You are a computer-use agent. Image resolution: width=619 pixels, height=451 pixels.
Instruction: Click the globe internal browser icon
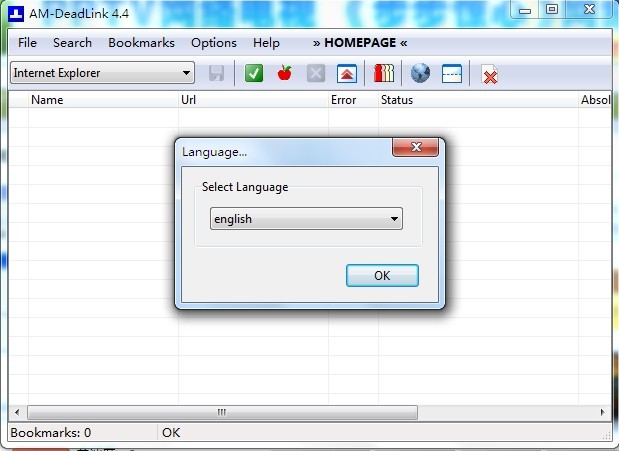tap(421, 73)
